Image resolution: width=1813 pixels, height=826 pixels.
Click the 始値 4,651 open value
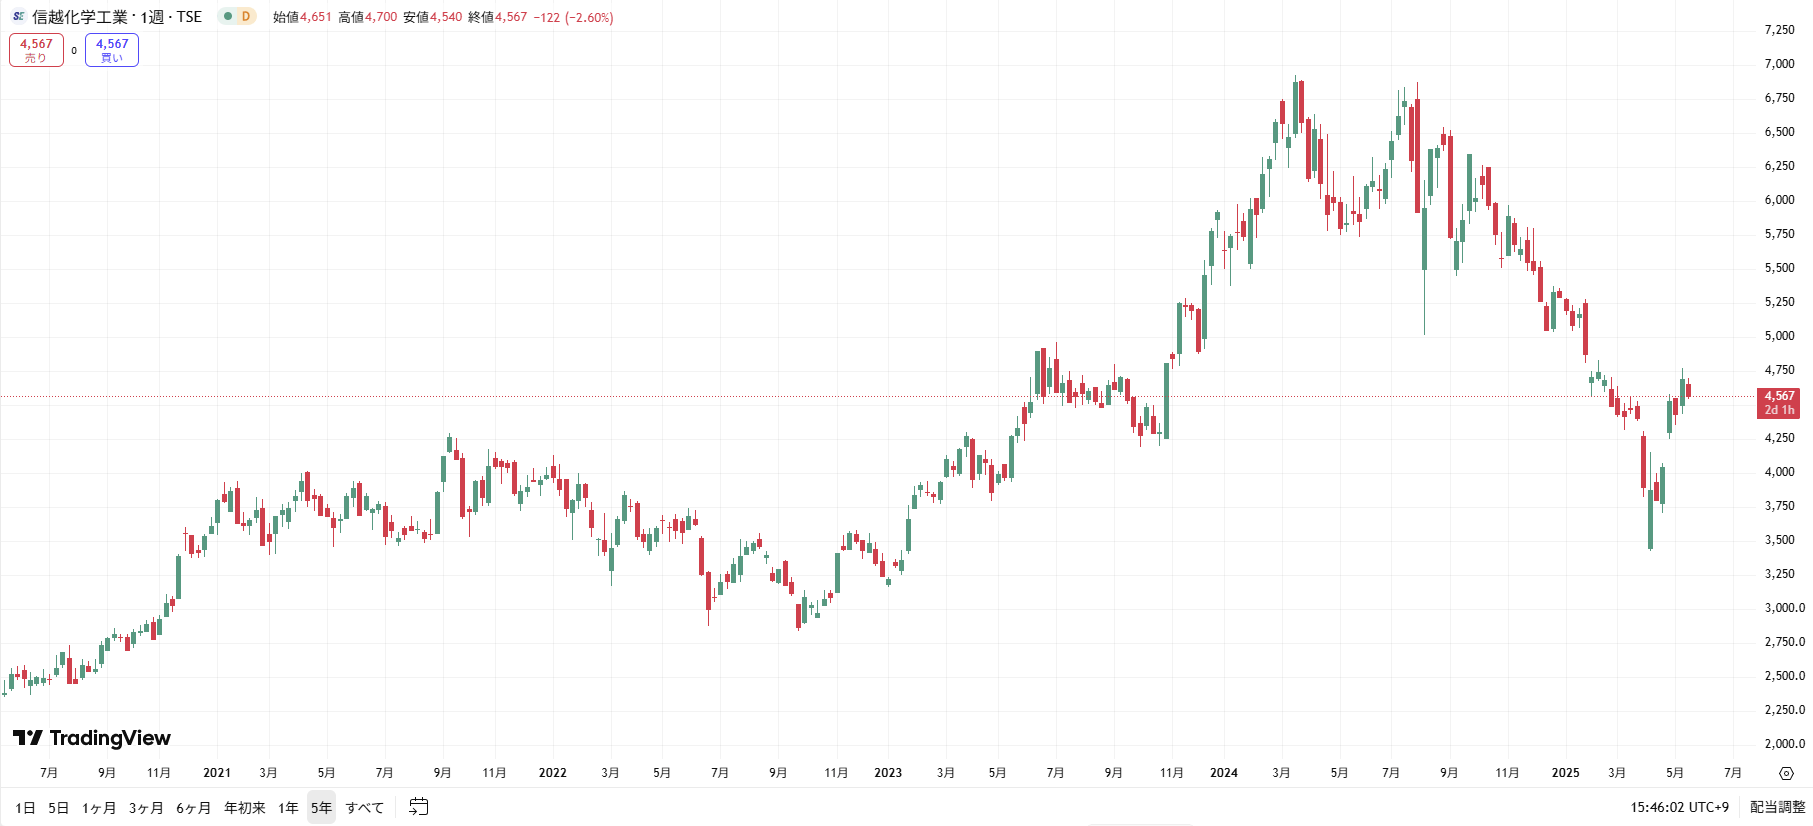click(302, 17)
